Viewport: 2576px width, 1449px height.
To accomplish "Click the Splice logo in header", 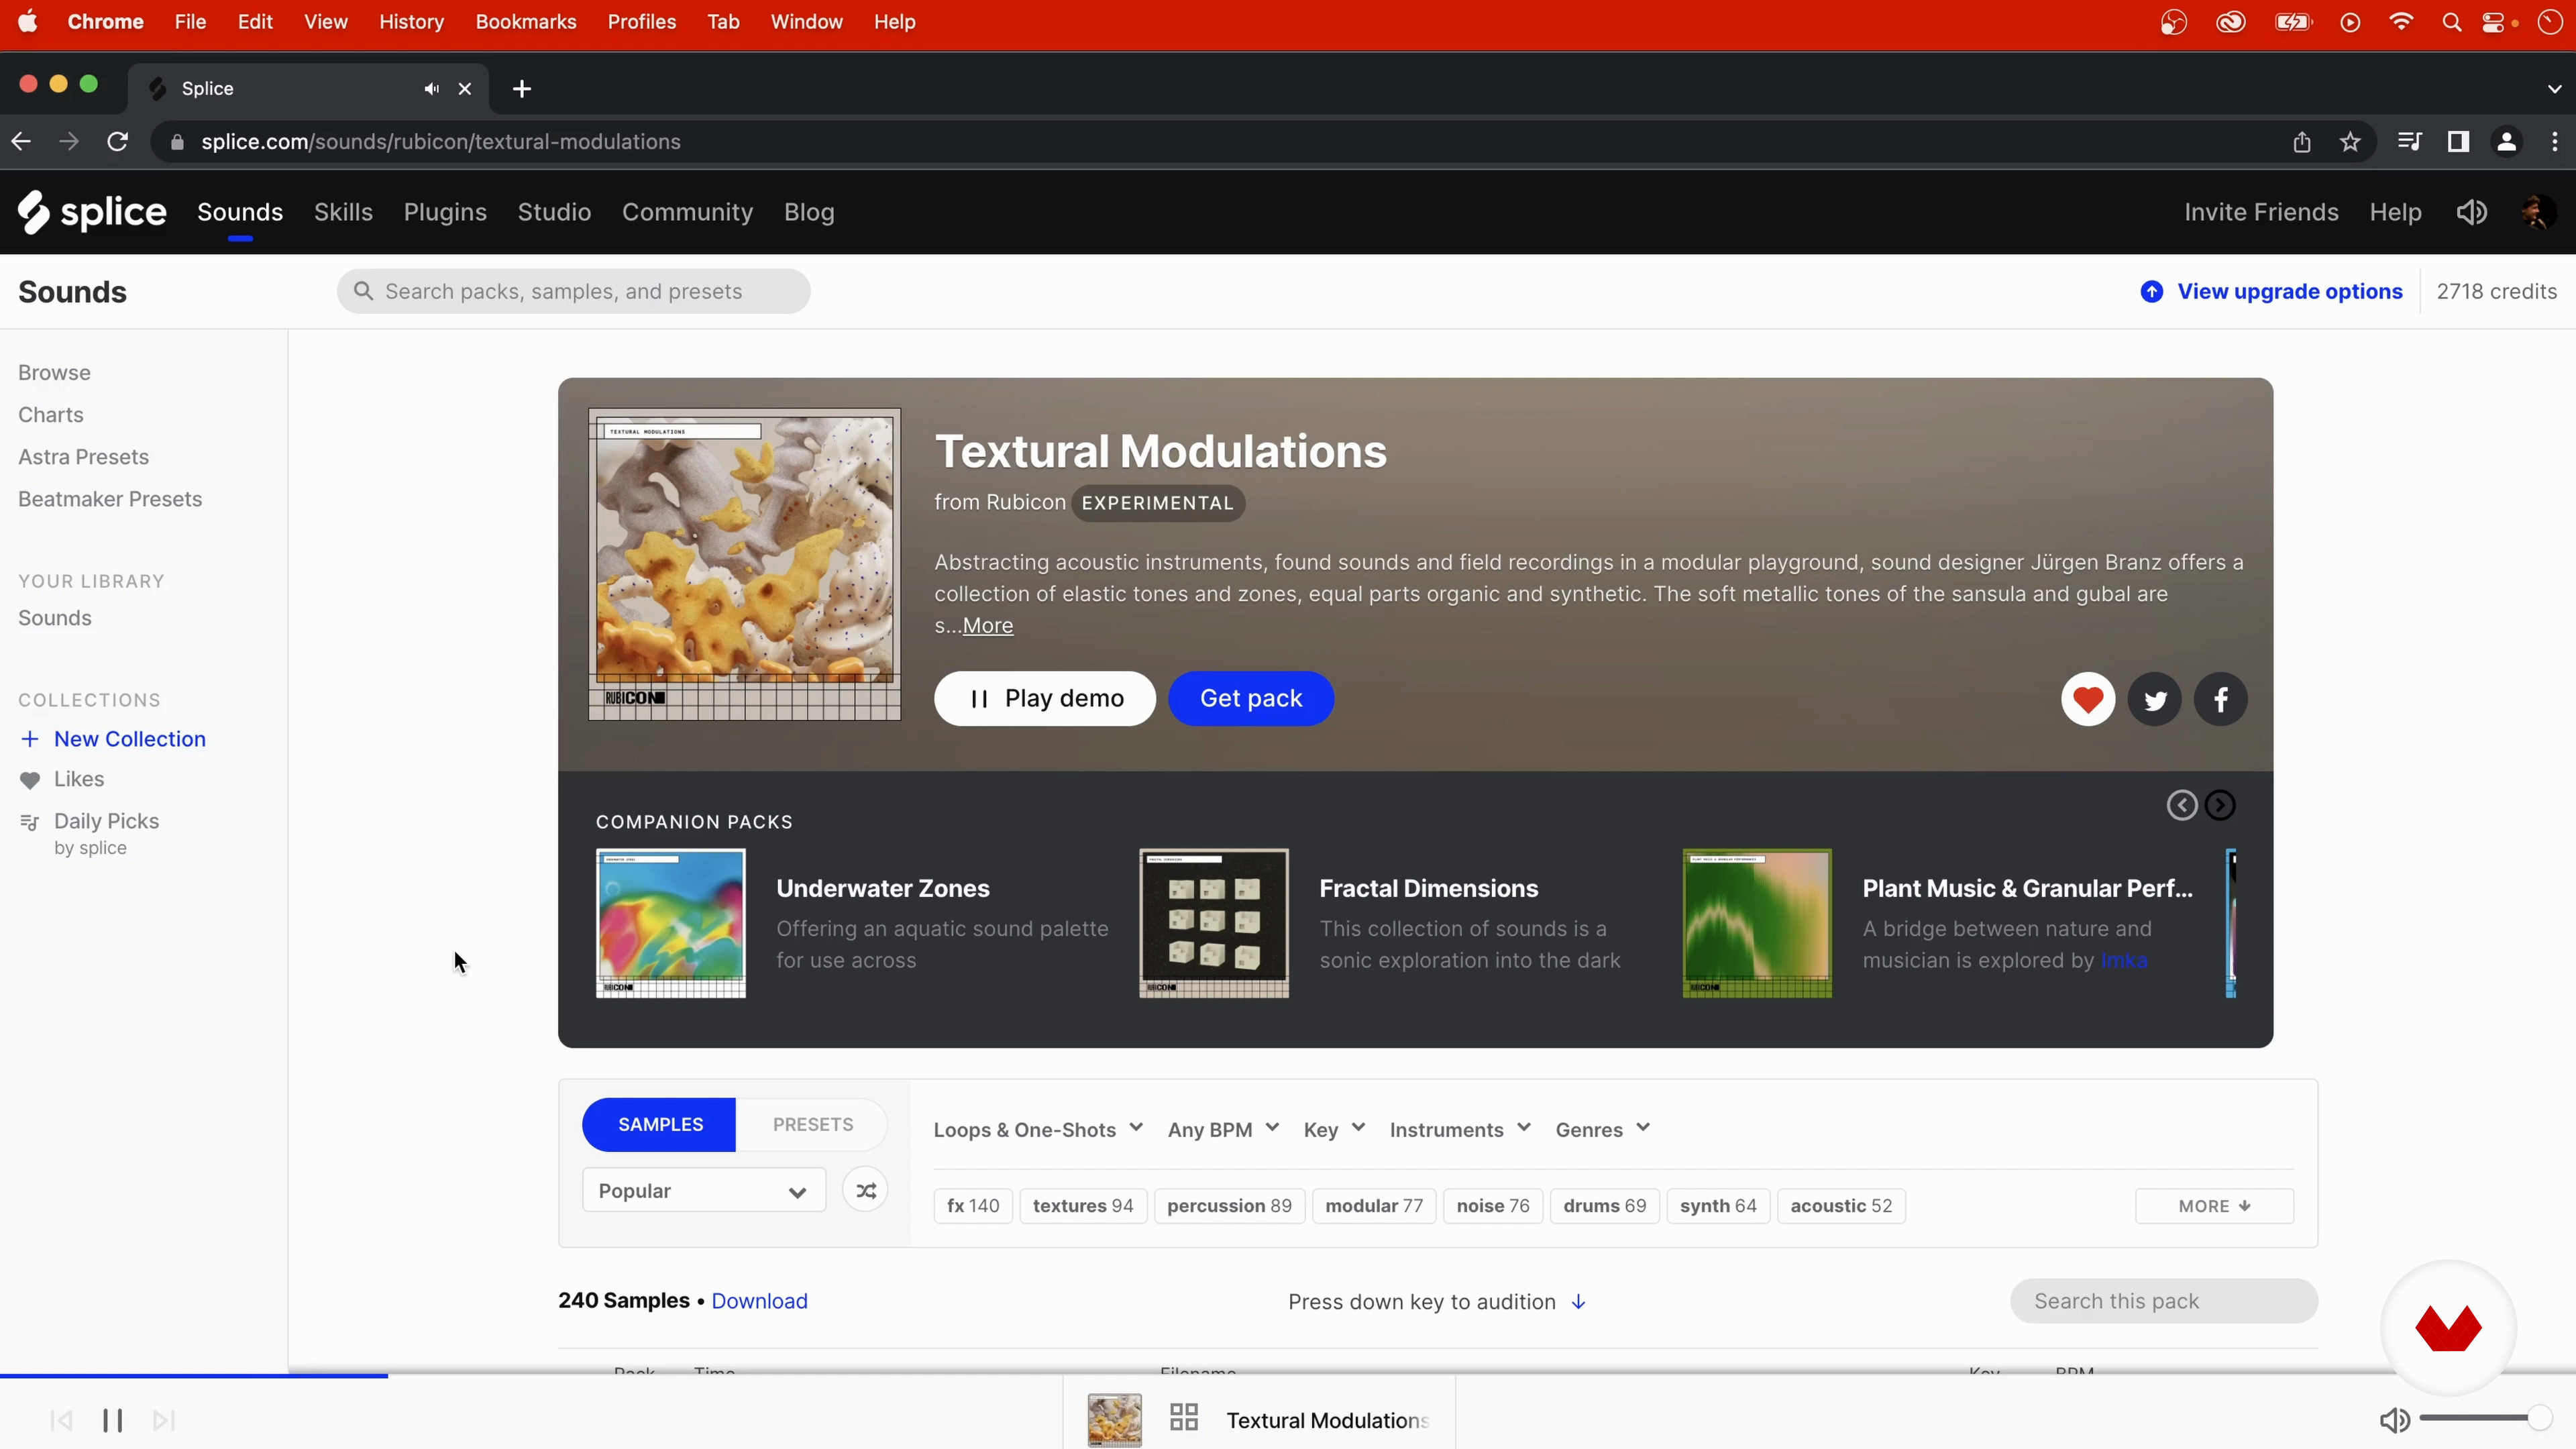I will (x=92, y=212).
